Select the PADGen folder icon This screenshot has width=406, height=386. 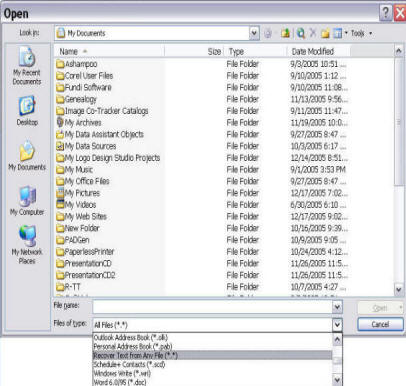pyautogui.click(x=60, y=240)
